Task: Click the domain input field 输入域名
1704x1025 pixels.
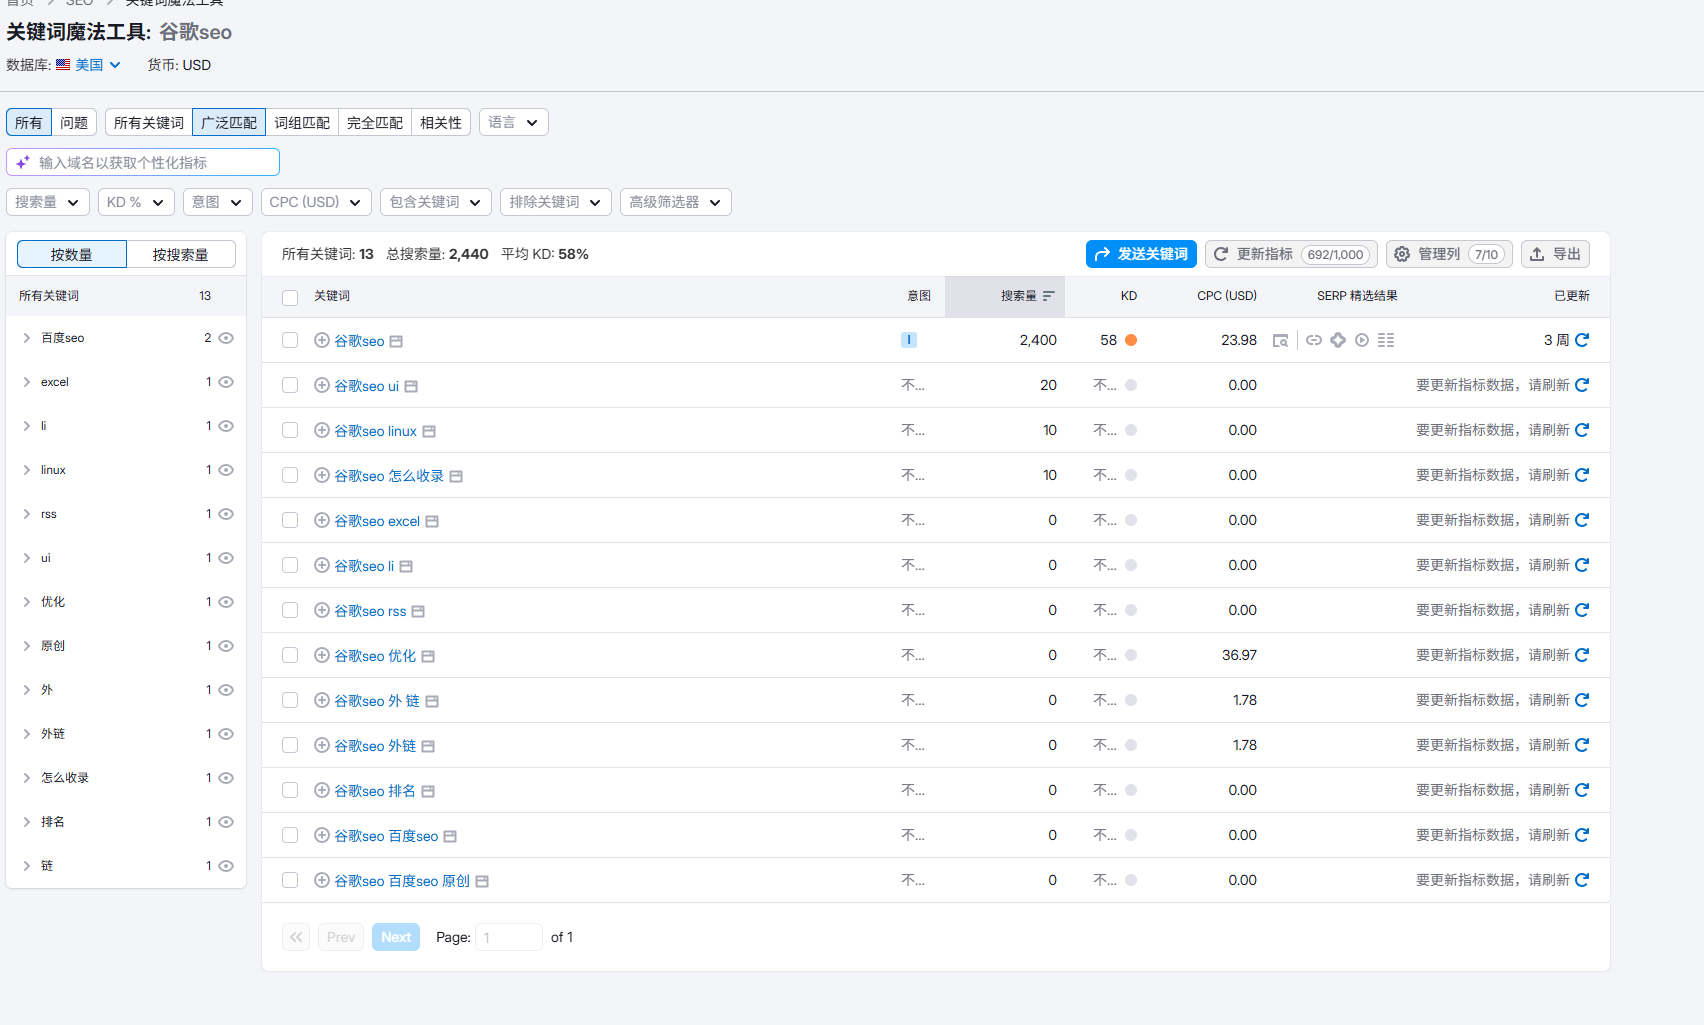Action: (143, 162)
